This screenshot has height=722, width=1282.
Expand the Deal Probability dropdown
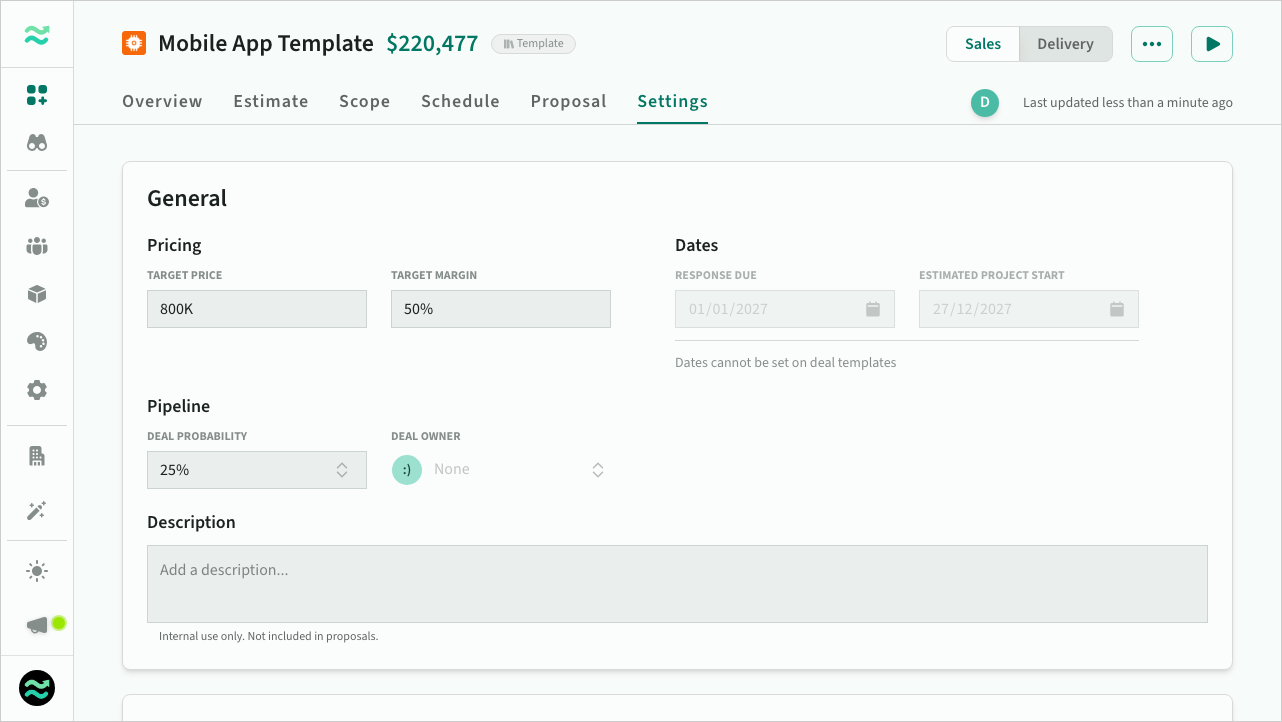[x=256, y=470]
